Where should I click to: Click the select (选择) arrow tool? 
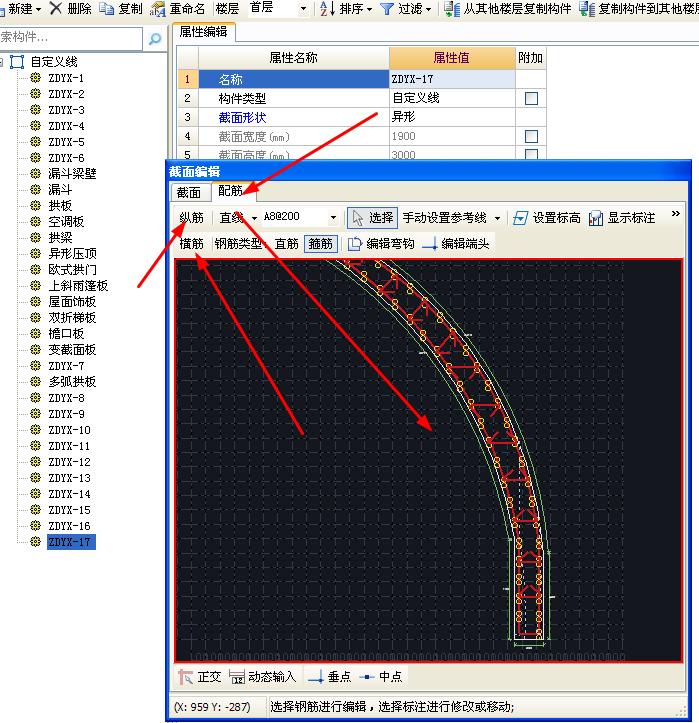tap(372, 218)
